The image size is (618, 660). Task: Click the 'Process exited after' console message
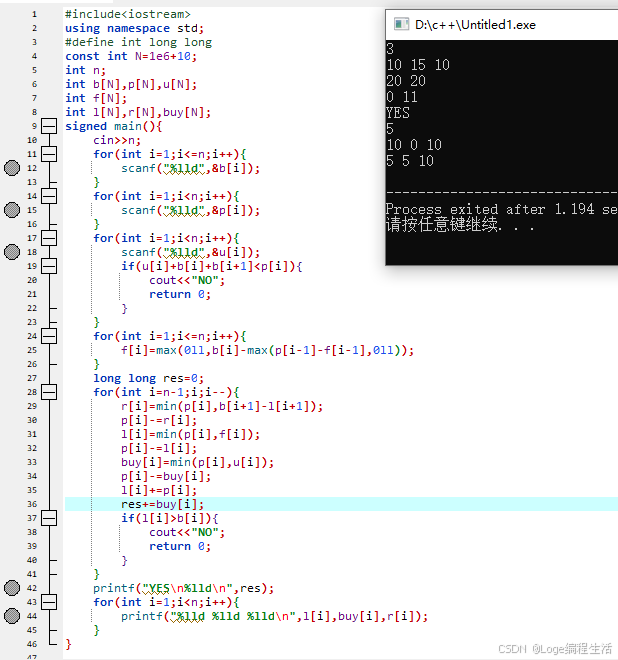pos(502,209)
